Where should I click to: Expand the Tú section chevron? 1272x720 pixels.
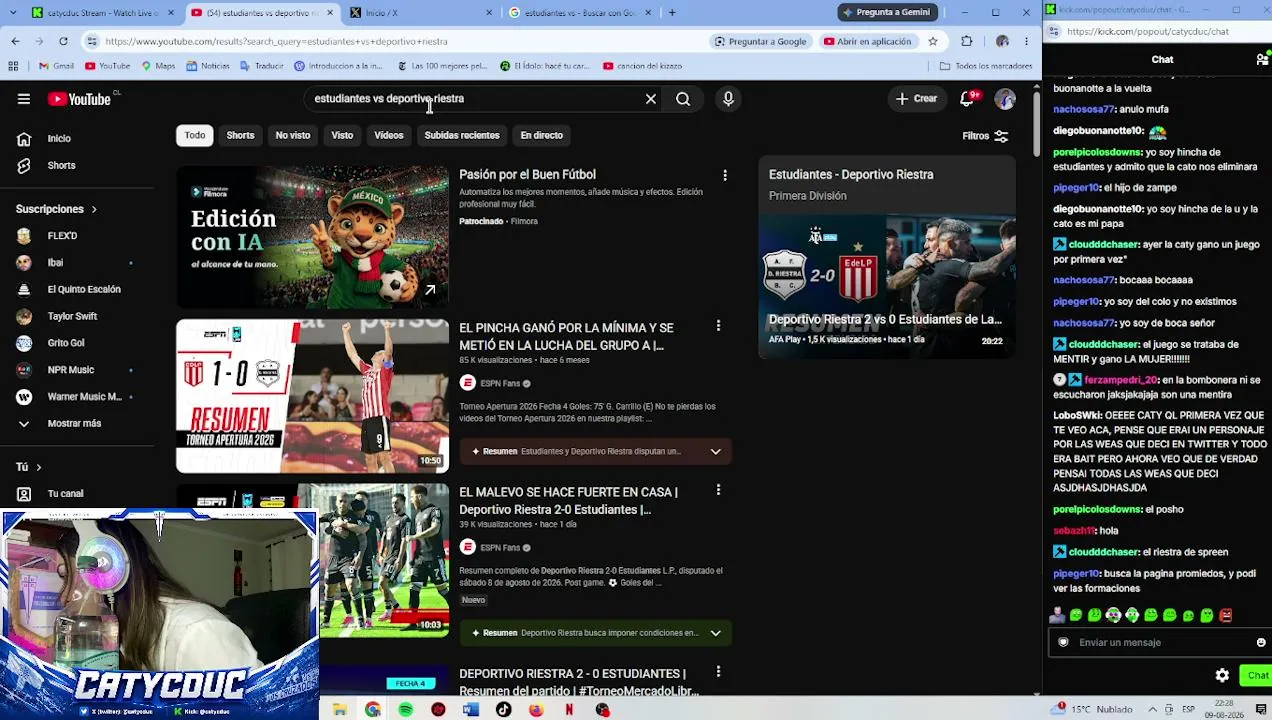pos(39,467)
